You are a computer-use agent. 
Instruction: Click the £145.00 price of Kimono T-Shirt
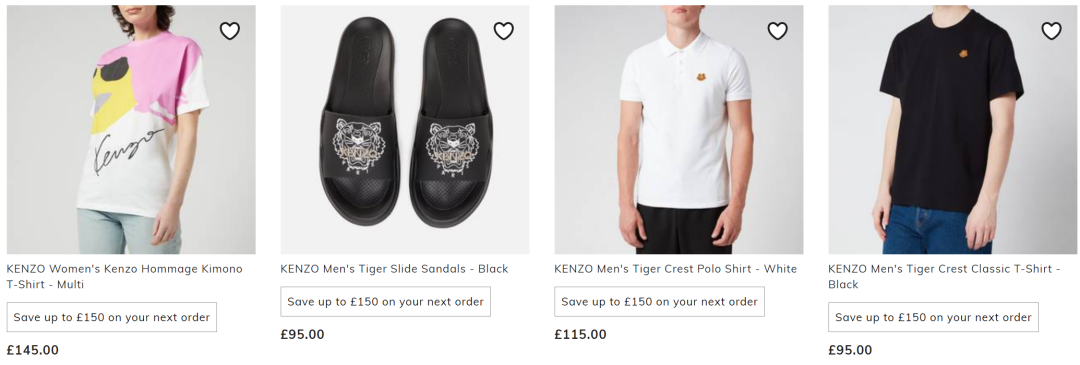33,350
